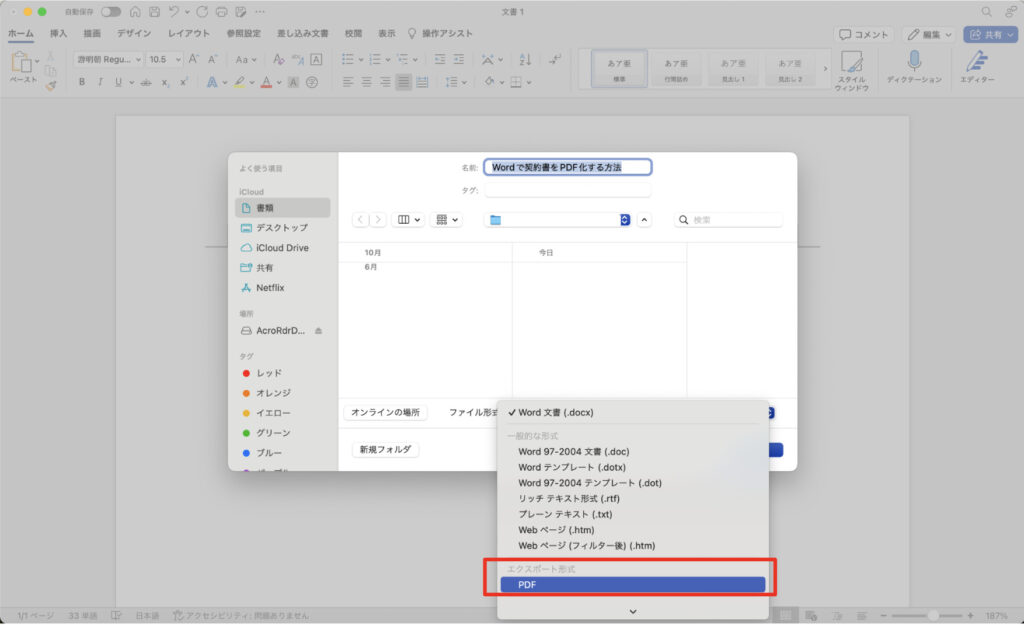Image resolution: width=1024 pixels, height=625 pixels.
Task: Select iCloud Drive in the sidebar
Action: coord(282,248)
